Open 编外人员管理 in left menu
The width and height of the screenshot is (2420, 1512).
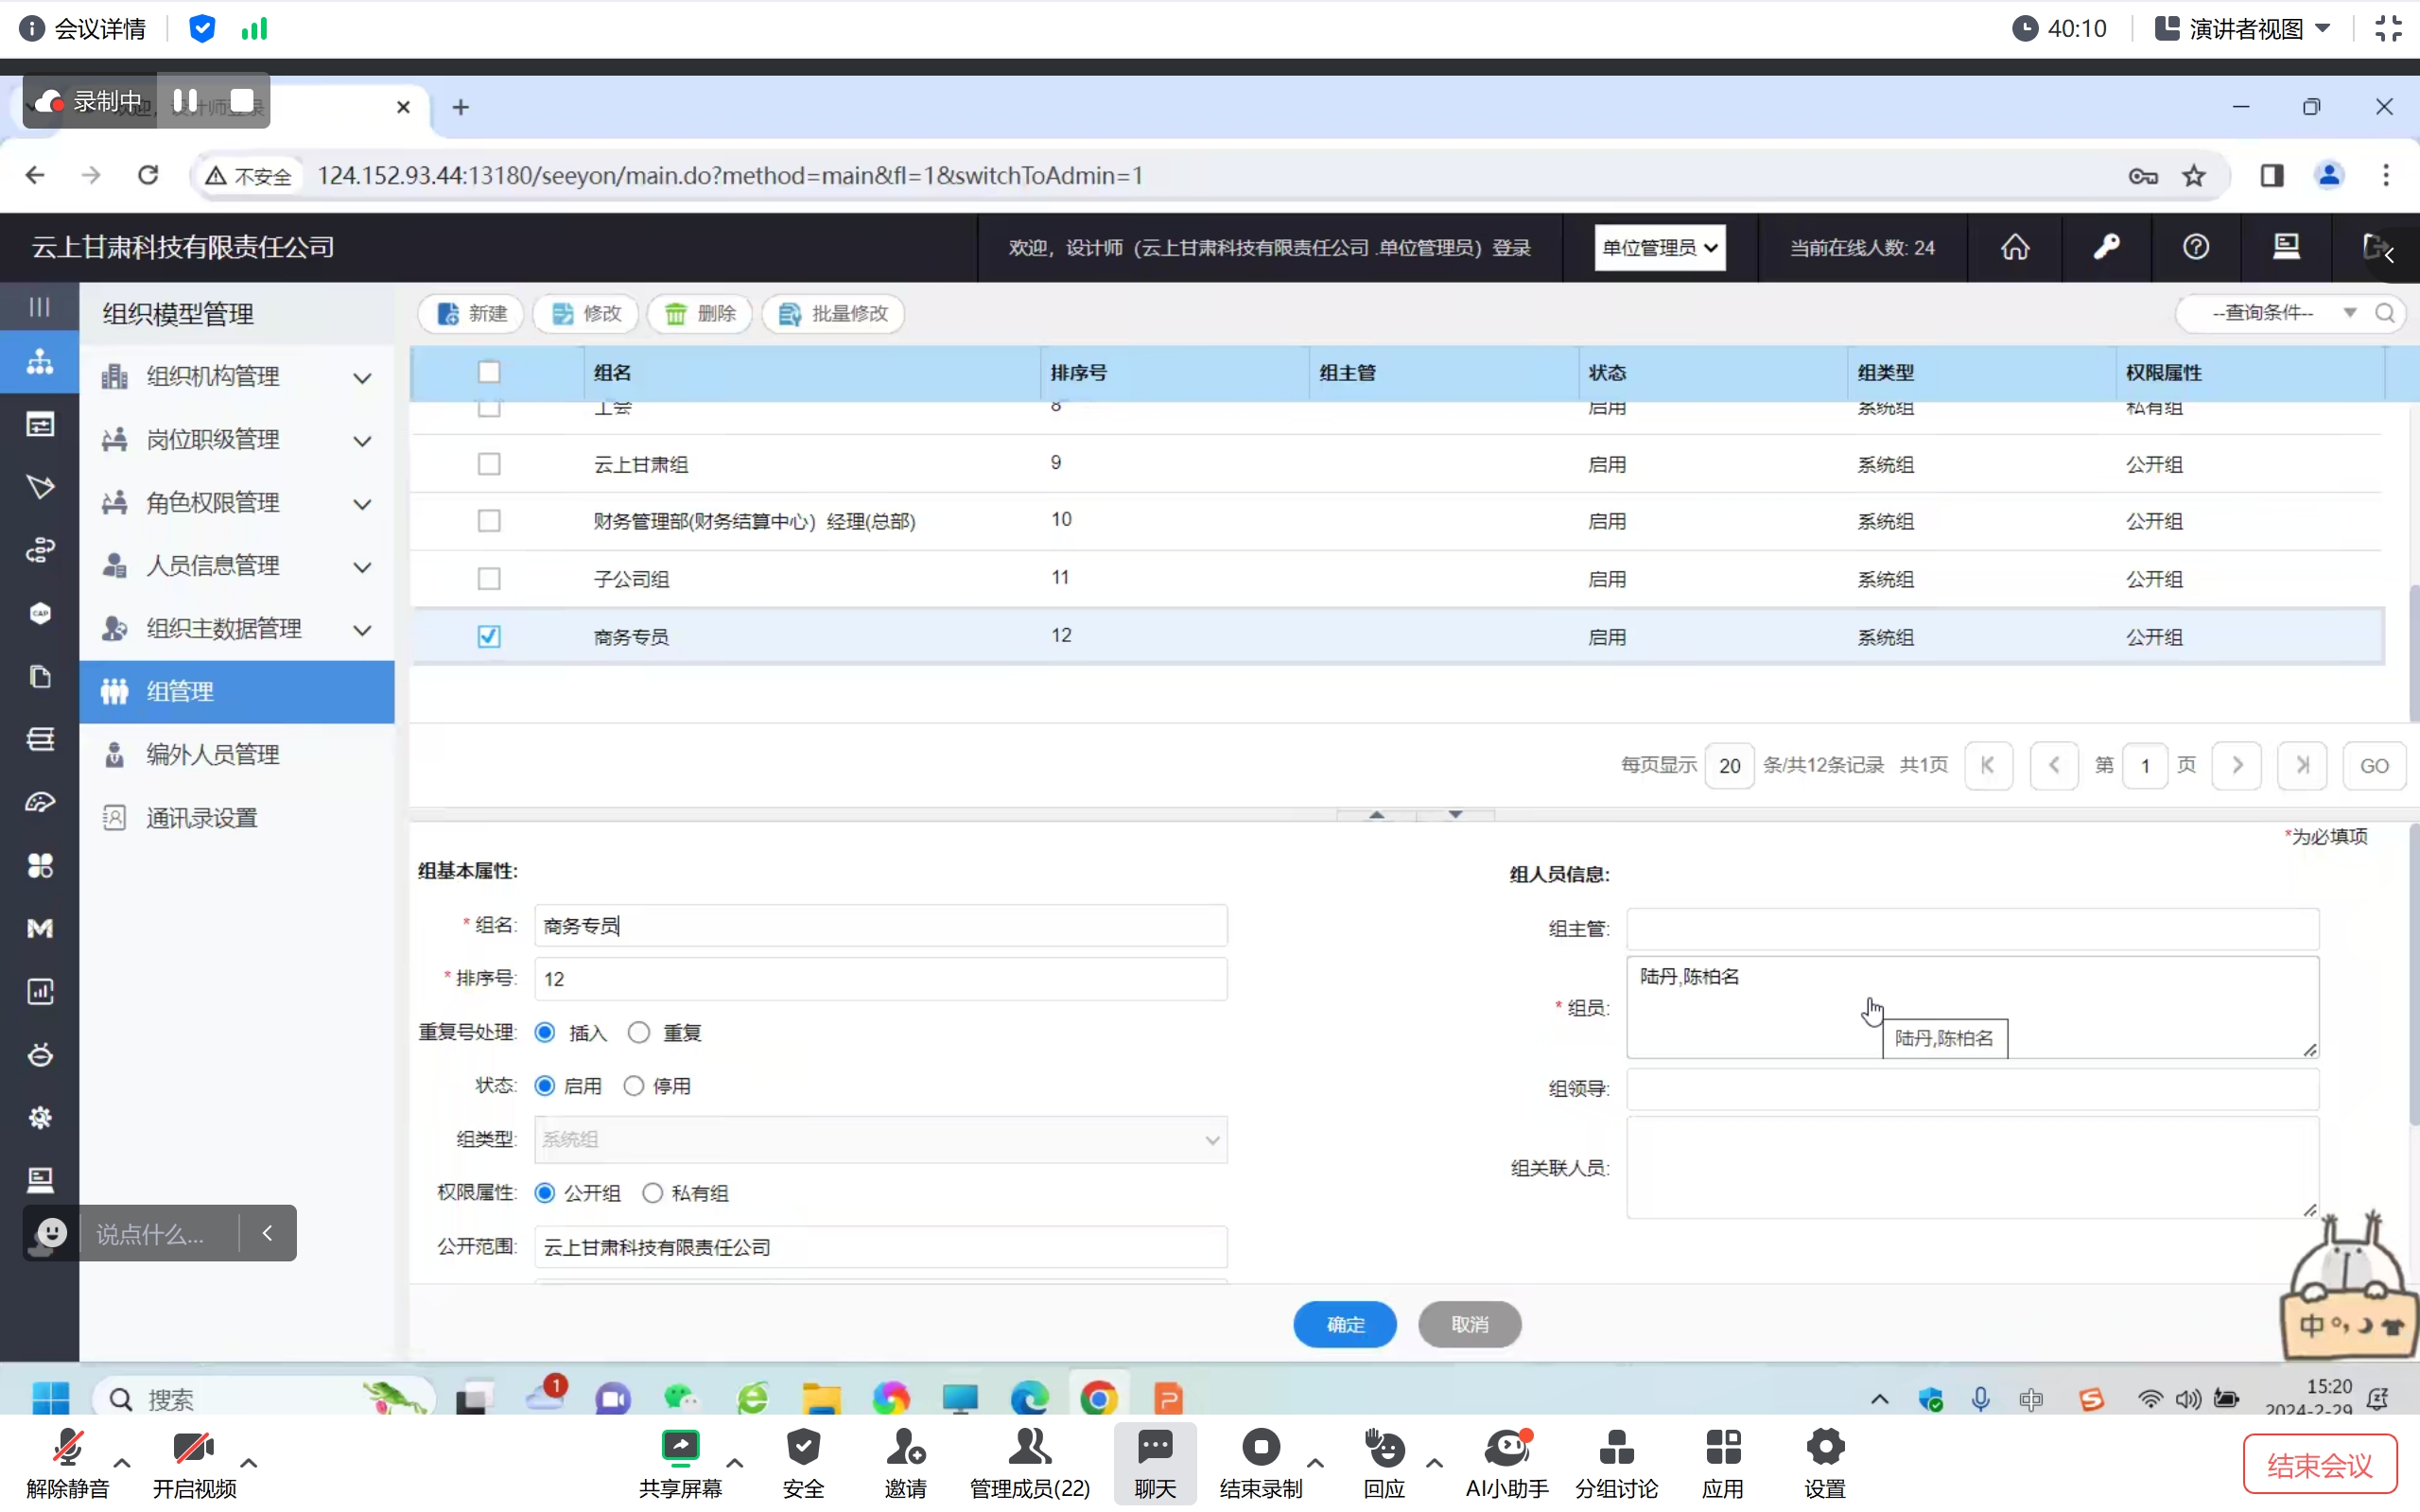pyautogui.click(x=212, y=755)
